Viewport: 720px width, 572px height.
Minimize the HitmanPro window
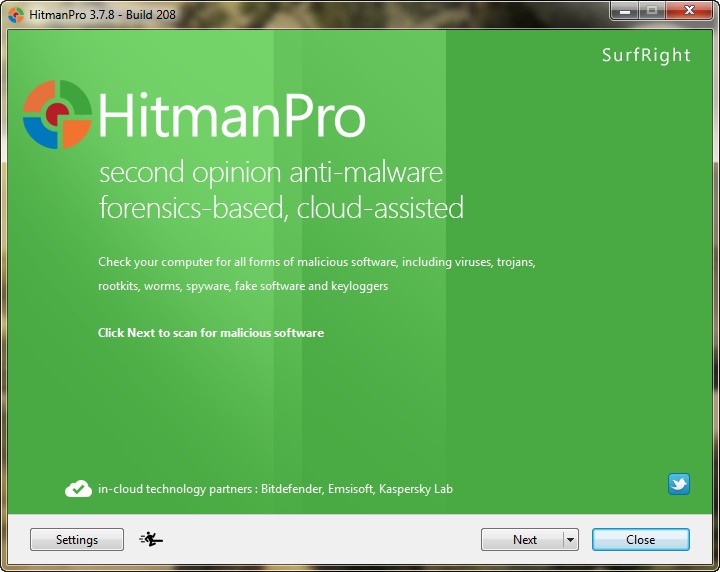pyautogui.click(x=624, y=11)
